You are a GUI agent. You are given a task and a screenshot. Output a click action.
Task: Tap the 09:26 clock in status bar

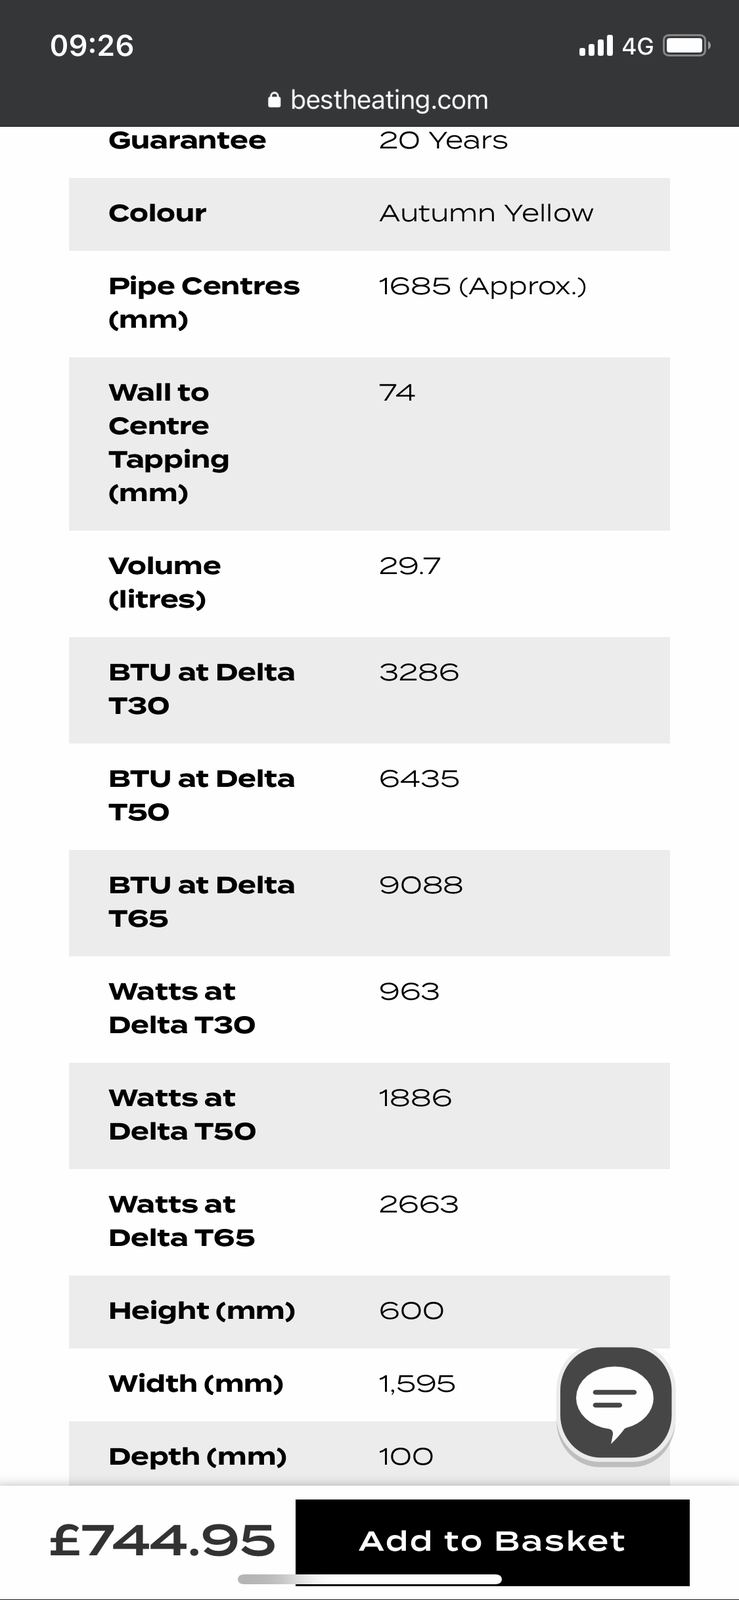92,46
